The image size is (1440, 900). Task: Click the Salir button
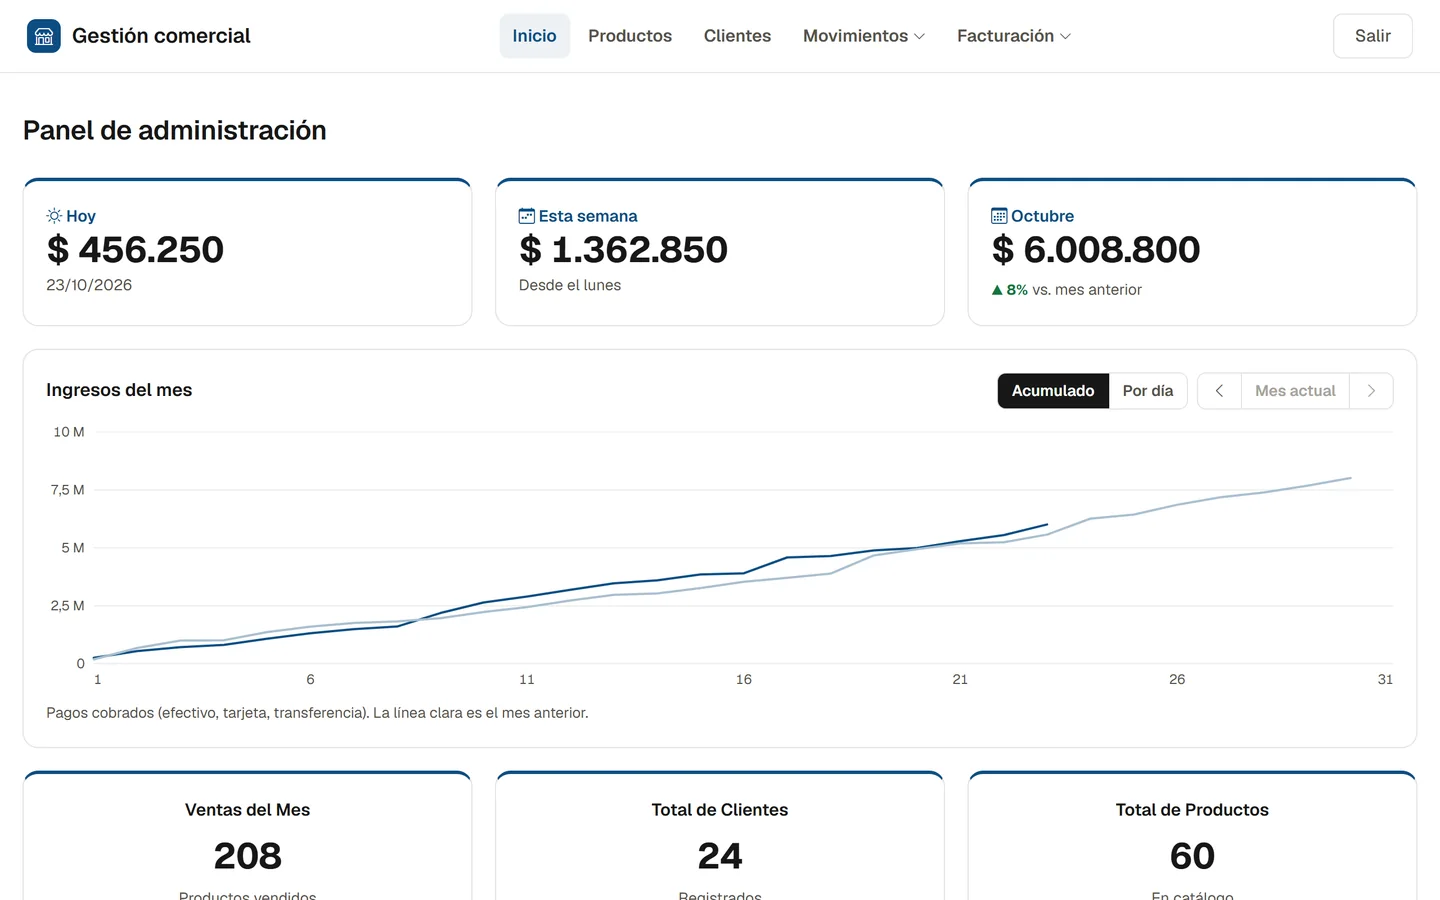coord(1373,36)
